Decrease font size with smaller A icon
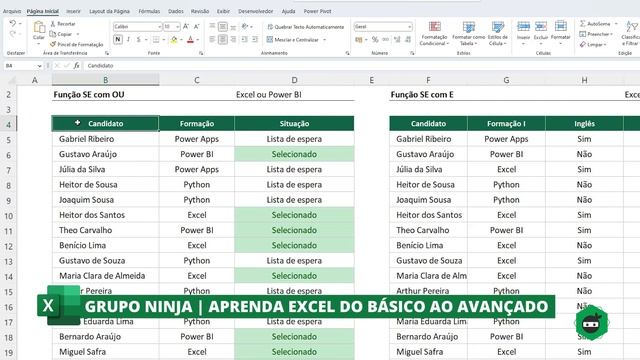This screenshot has width=640, height=360. pos(196,27)
